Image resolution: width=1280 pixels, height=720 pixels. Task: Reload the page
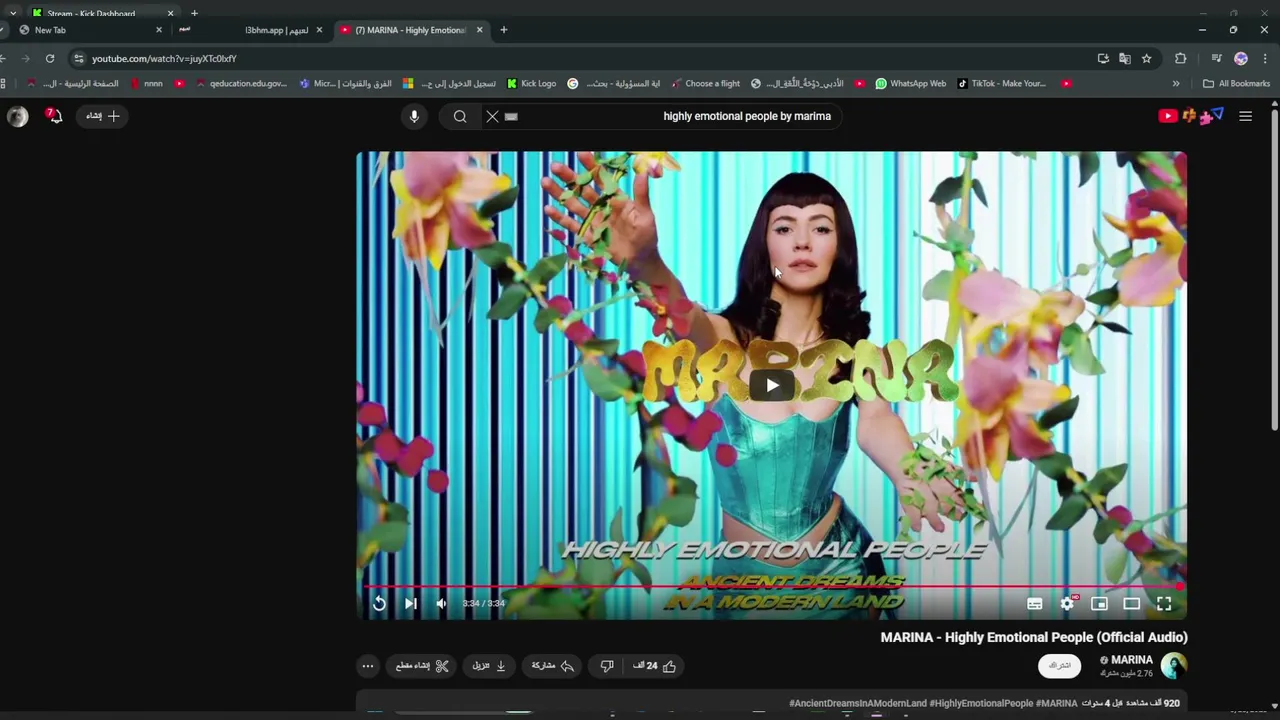tap(49, 58)
